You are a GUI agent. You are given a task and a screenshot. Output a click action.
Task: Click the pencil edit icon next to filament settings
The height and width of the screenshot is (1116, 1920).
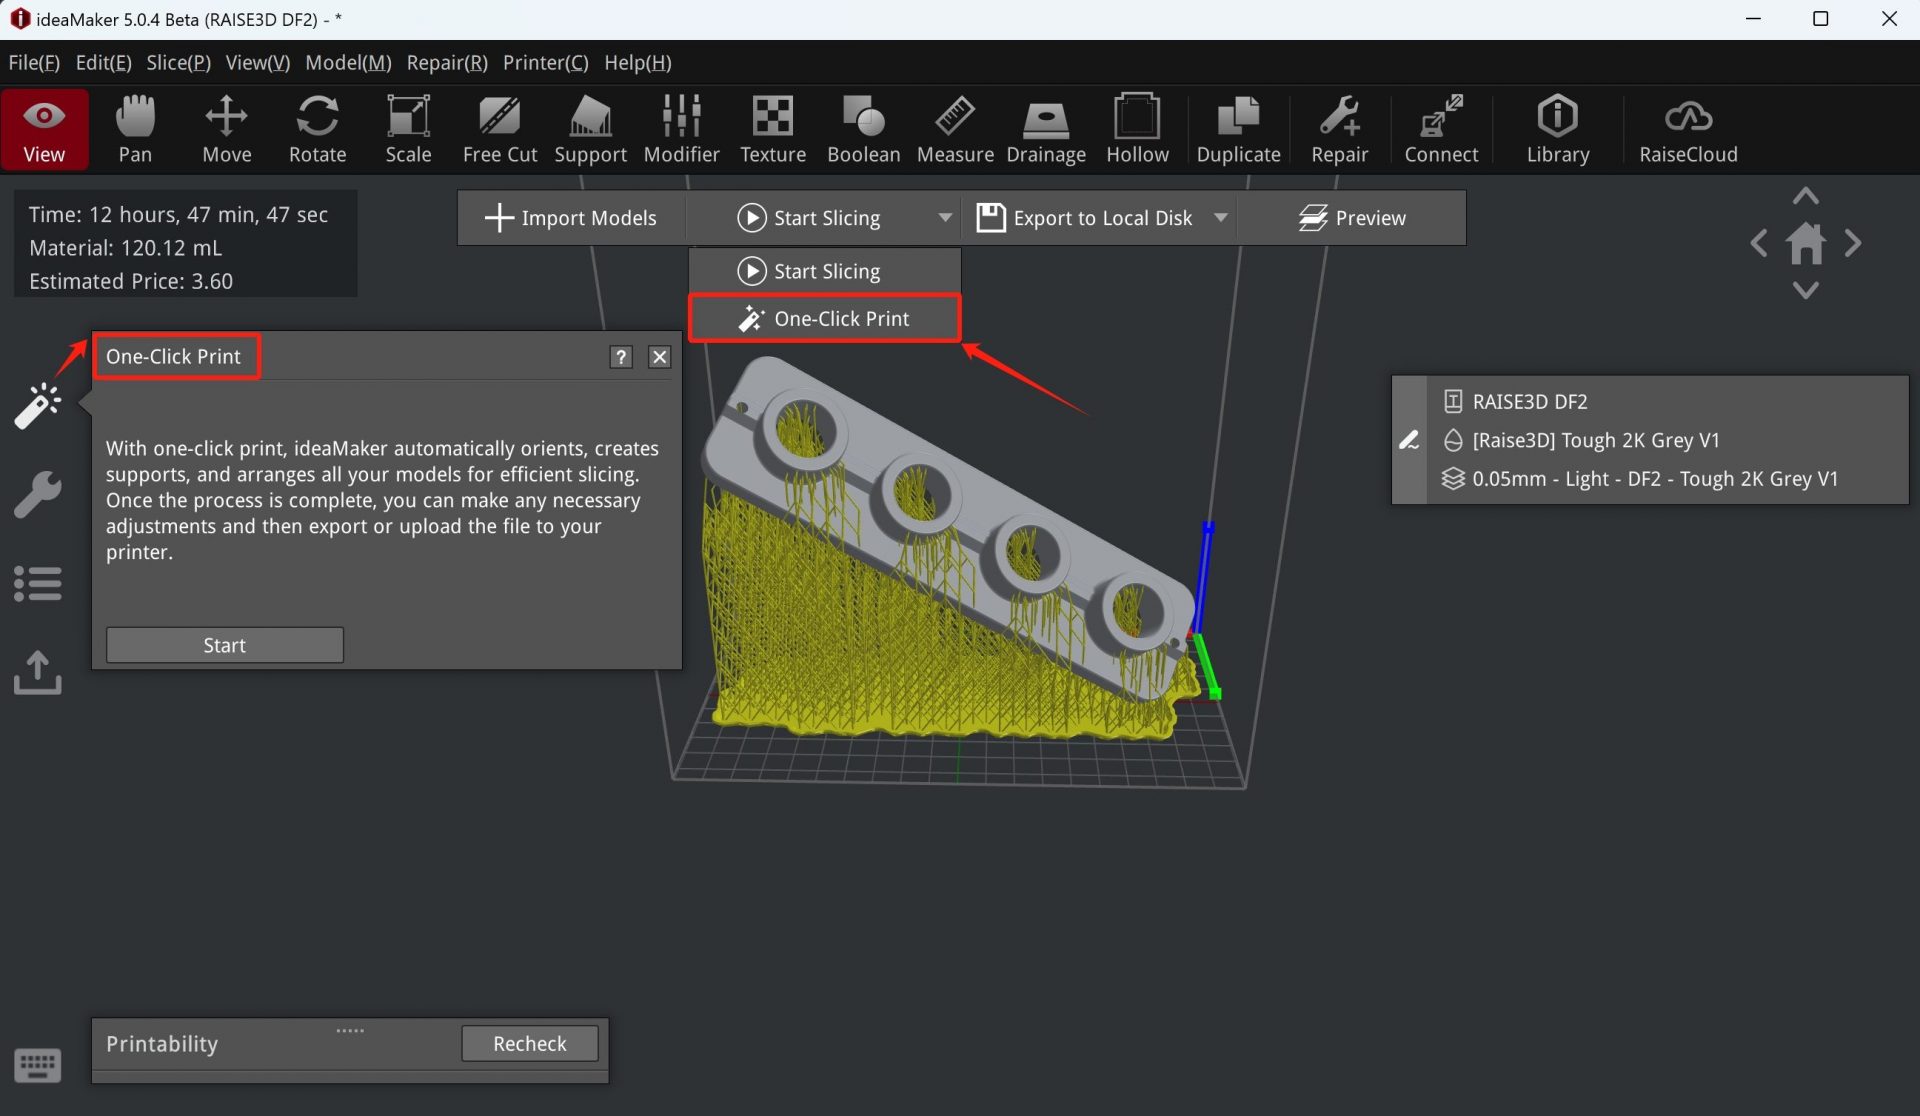pyautogui.click(x=1410, y=440)
